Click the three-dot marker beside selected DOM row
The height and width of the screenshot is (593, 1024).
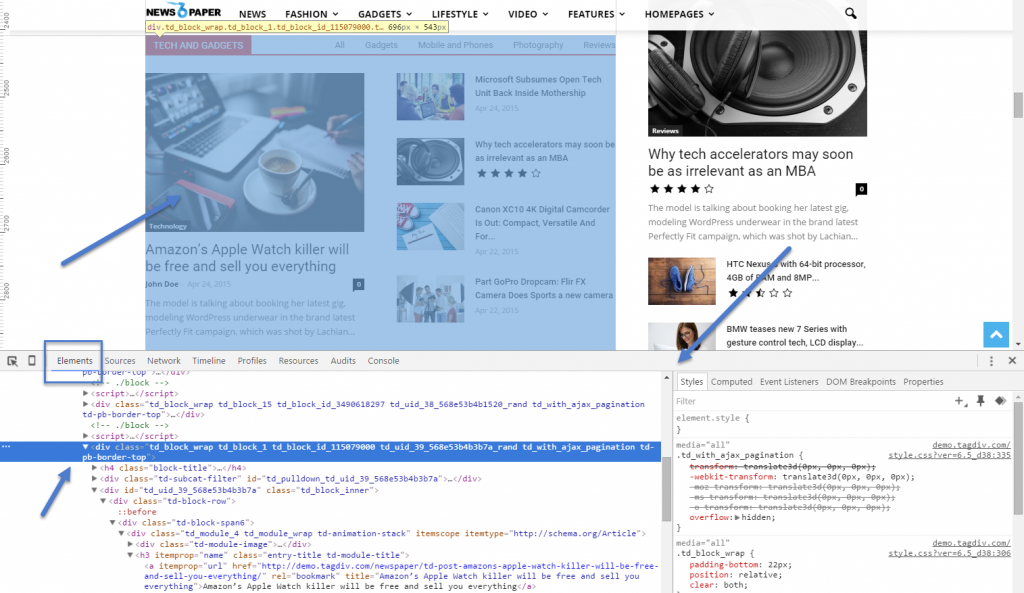[x=6, y=447]
